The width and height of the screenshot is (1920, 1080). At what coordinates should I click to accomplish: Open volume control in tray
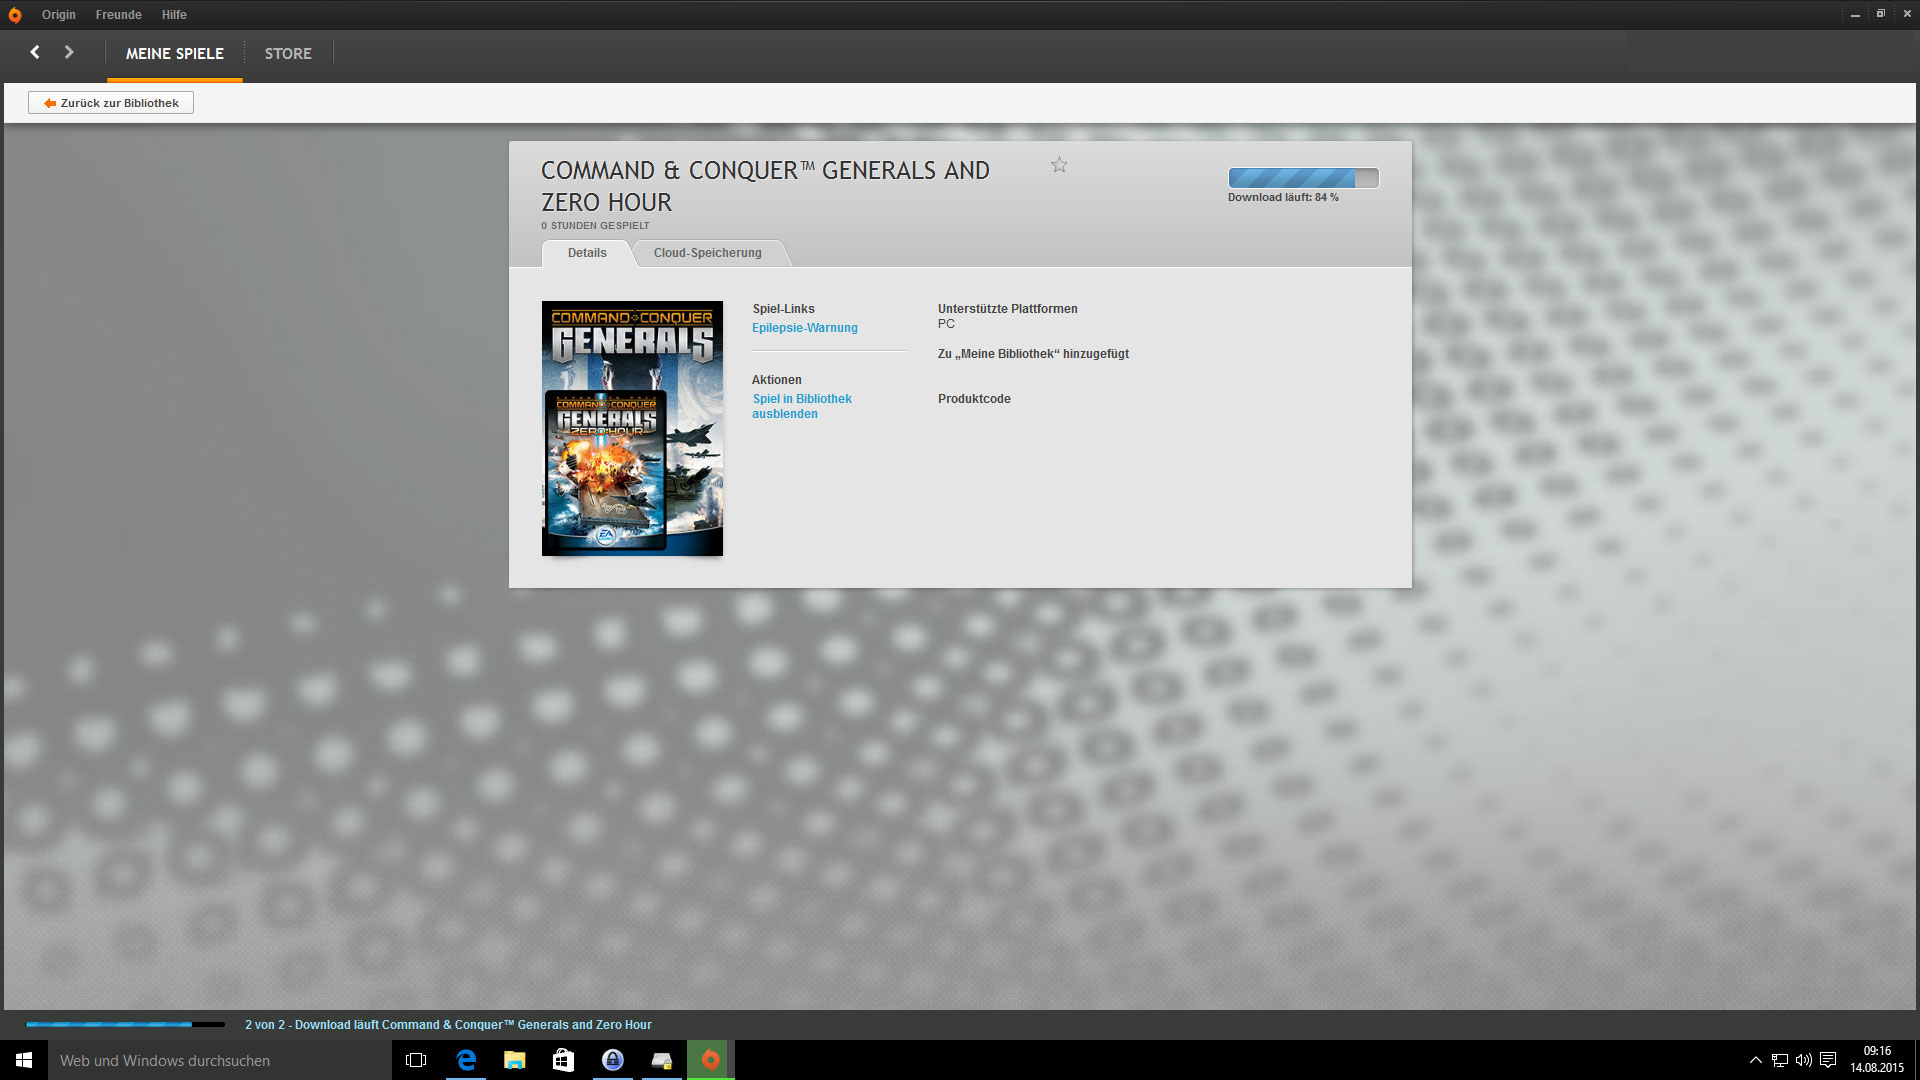click(1803, 1060)
